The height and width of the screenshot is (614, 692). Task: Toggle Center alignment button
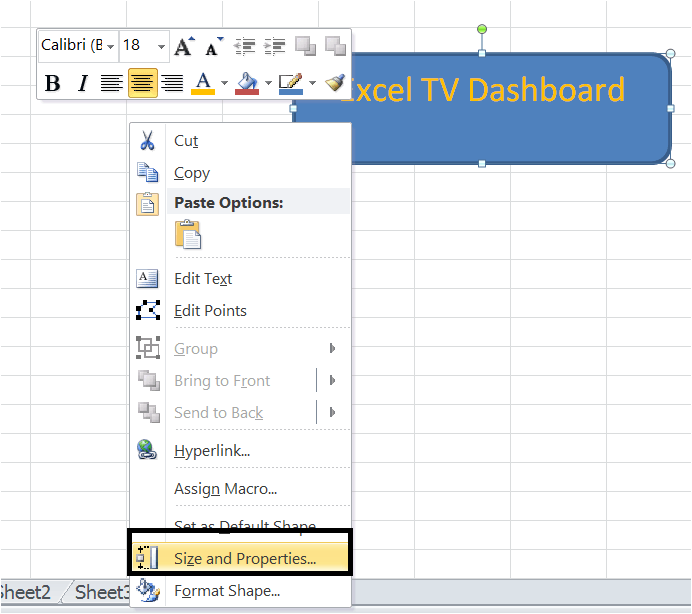click(x=142, y=83)
